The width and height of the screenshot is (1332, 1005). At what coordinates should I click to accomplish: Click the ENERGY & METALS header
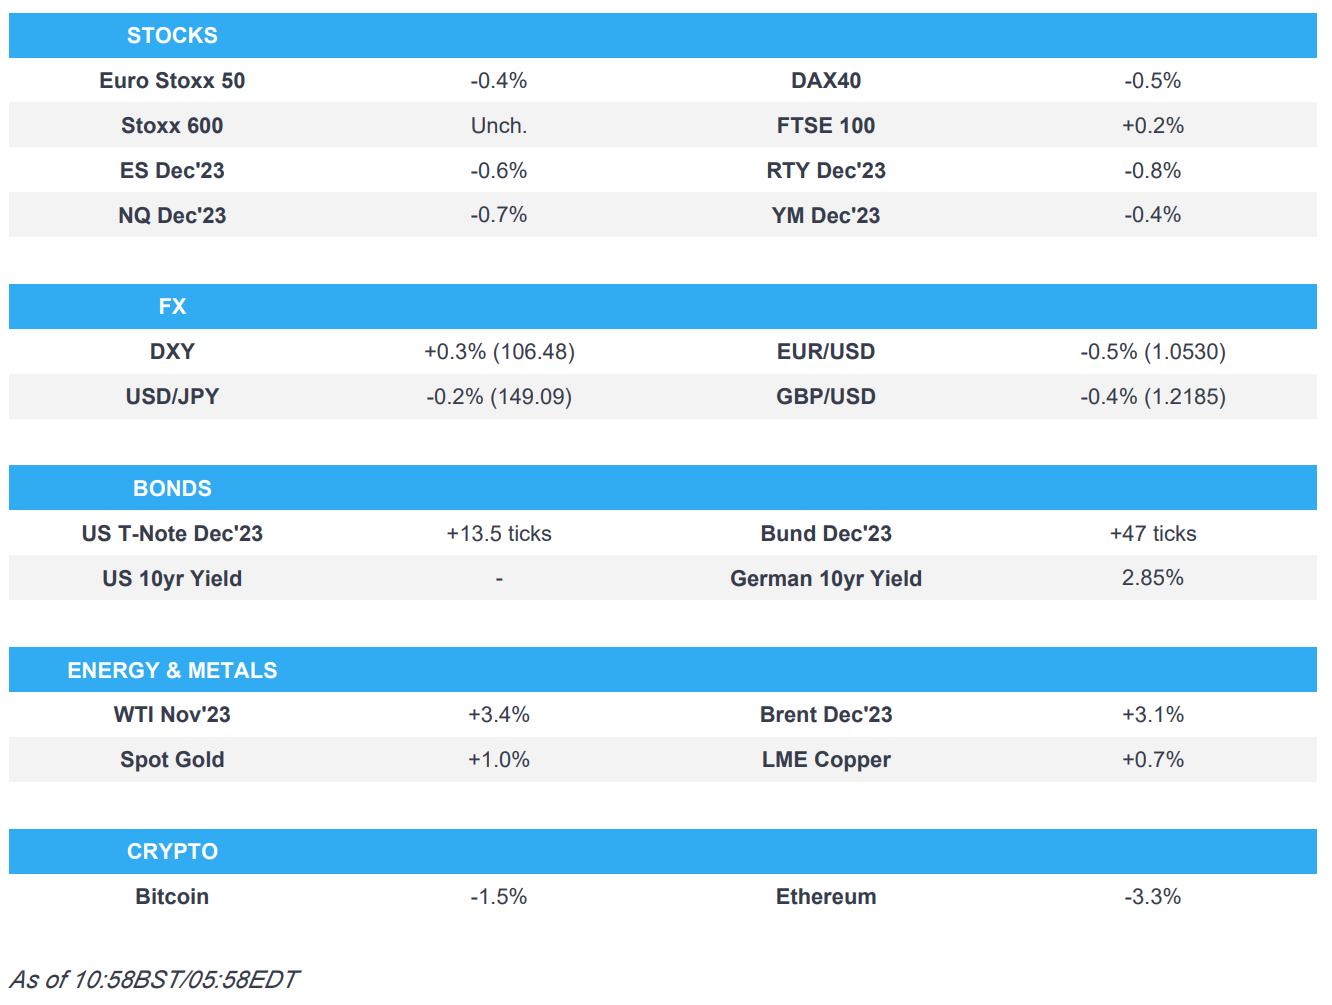[x=172, y=671]
